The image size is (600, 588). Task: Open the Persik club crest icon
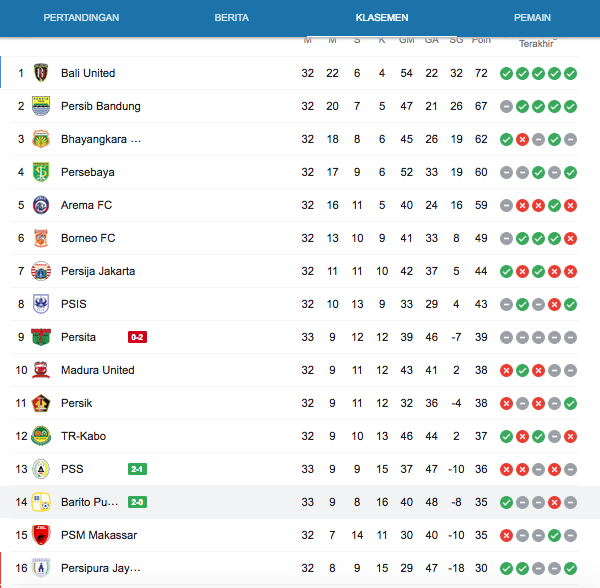(41, 403)
